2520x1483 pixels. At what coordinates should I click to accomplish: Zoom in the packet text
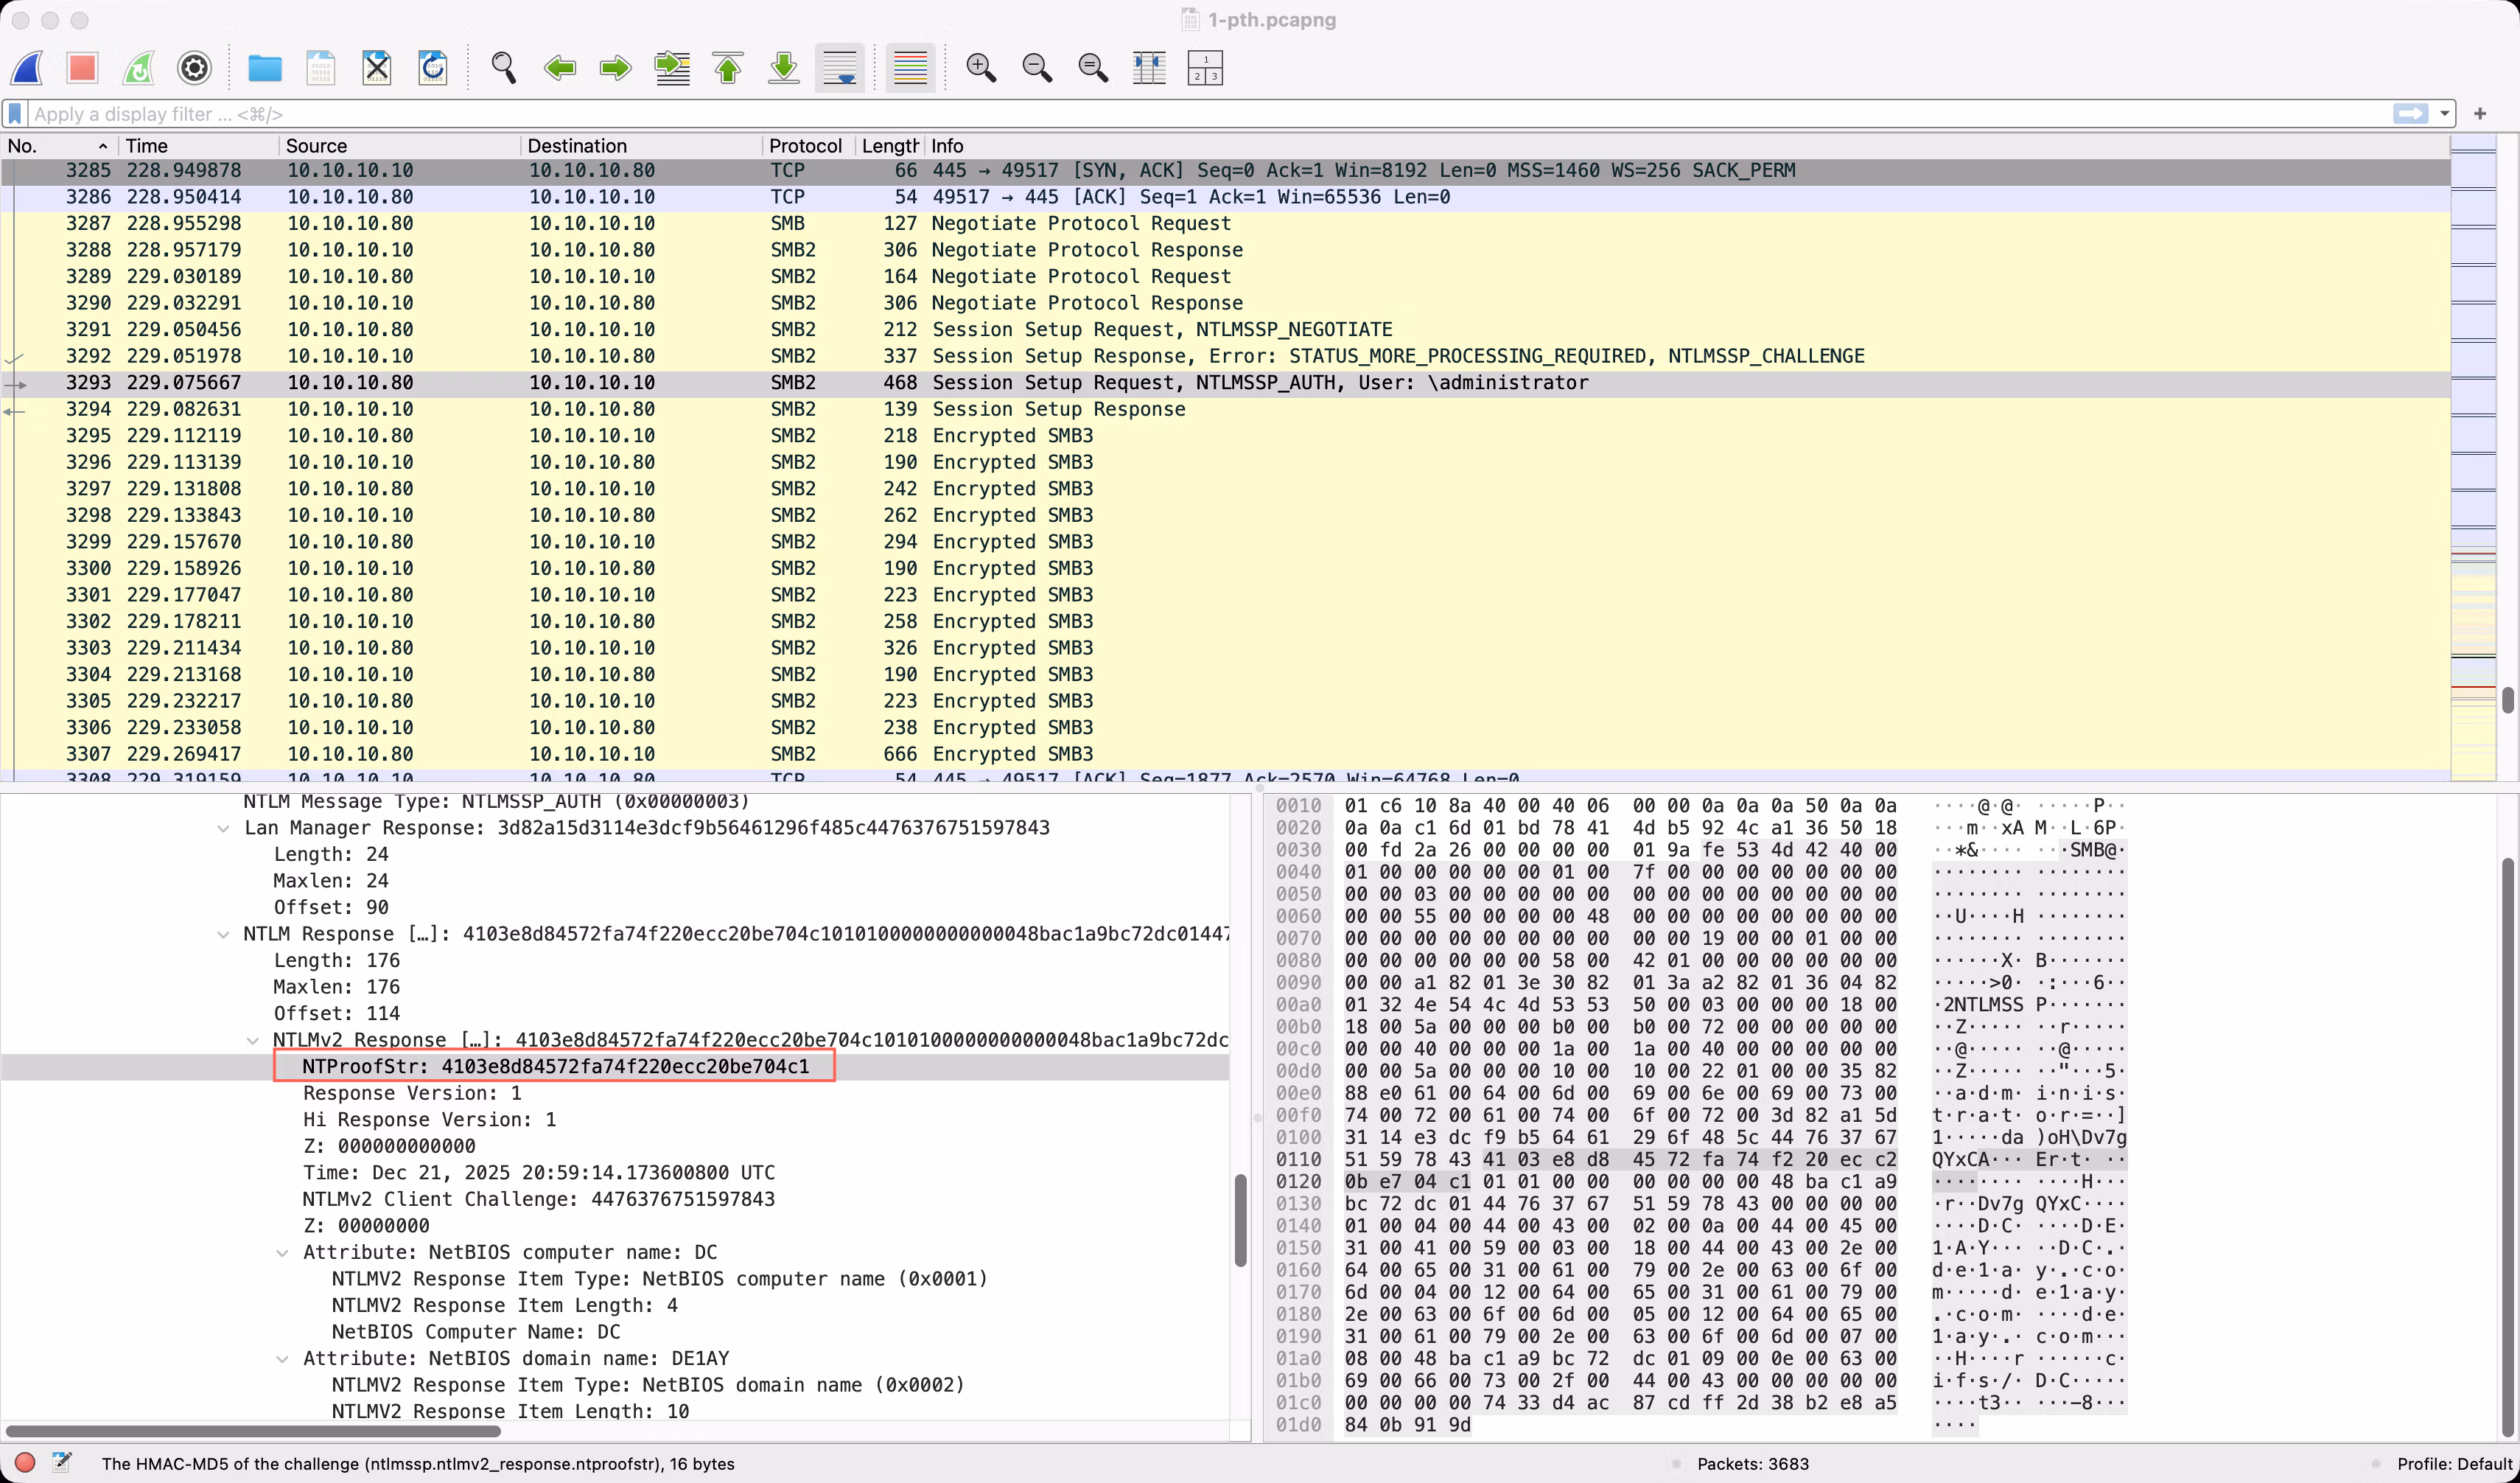[981, 68]
